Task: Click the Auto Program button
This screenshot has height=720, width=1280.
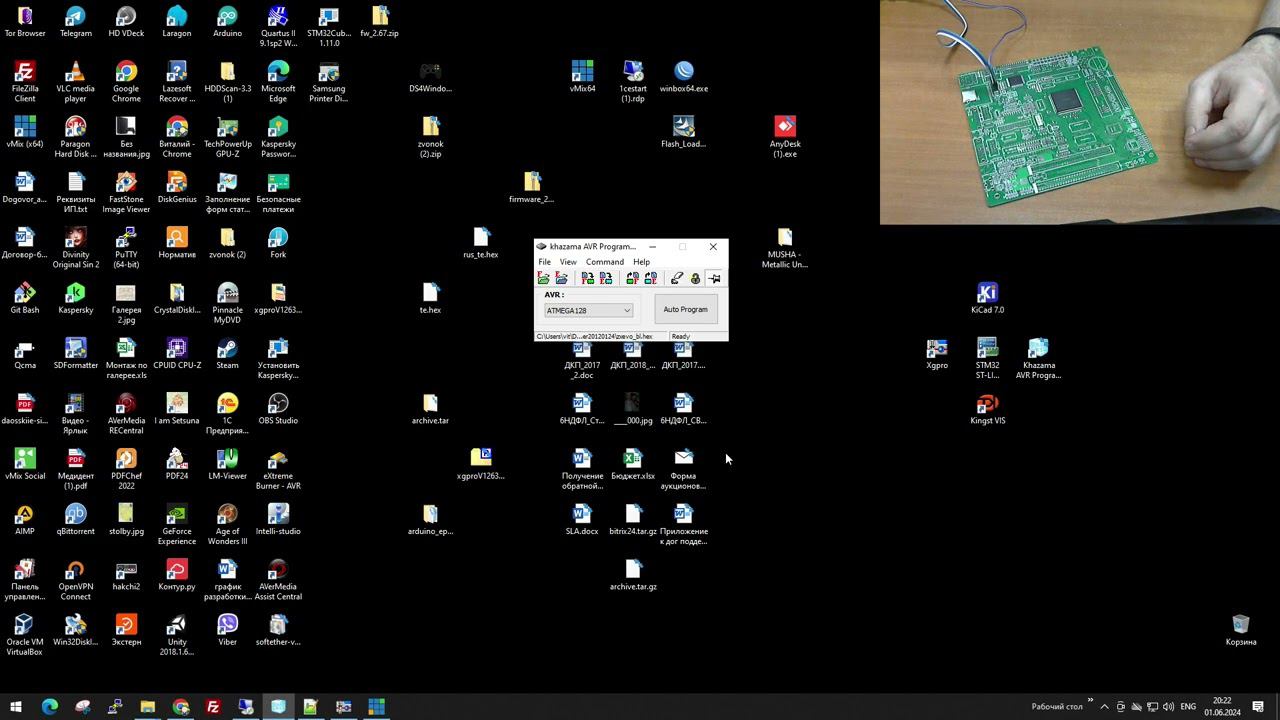Action: (685, 310)
